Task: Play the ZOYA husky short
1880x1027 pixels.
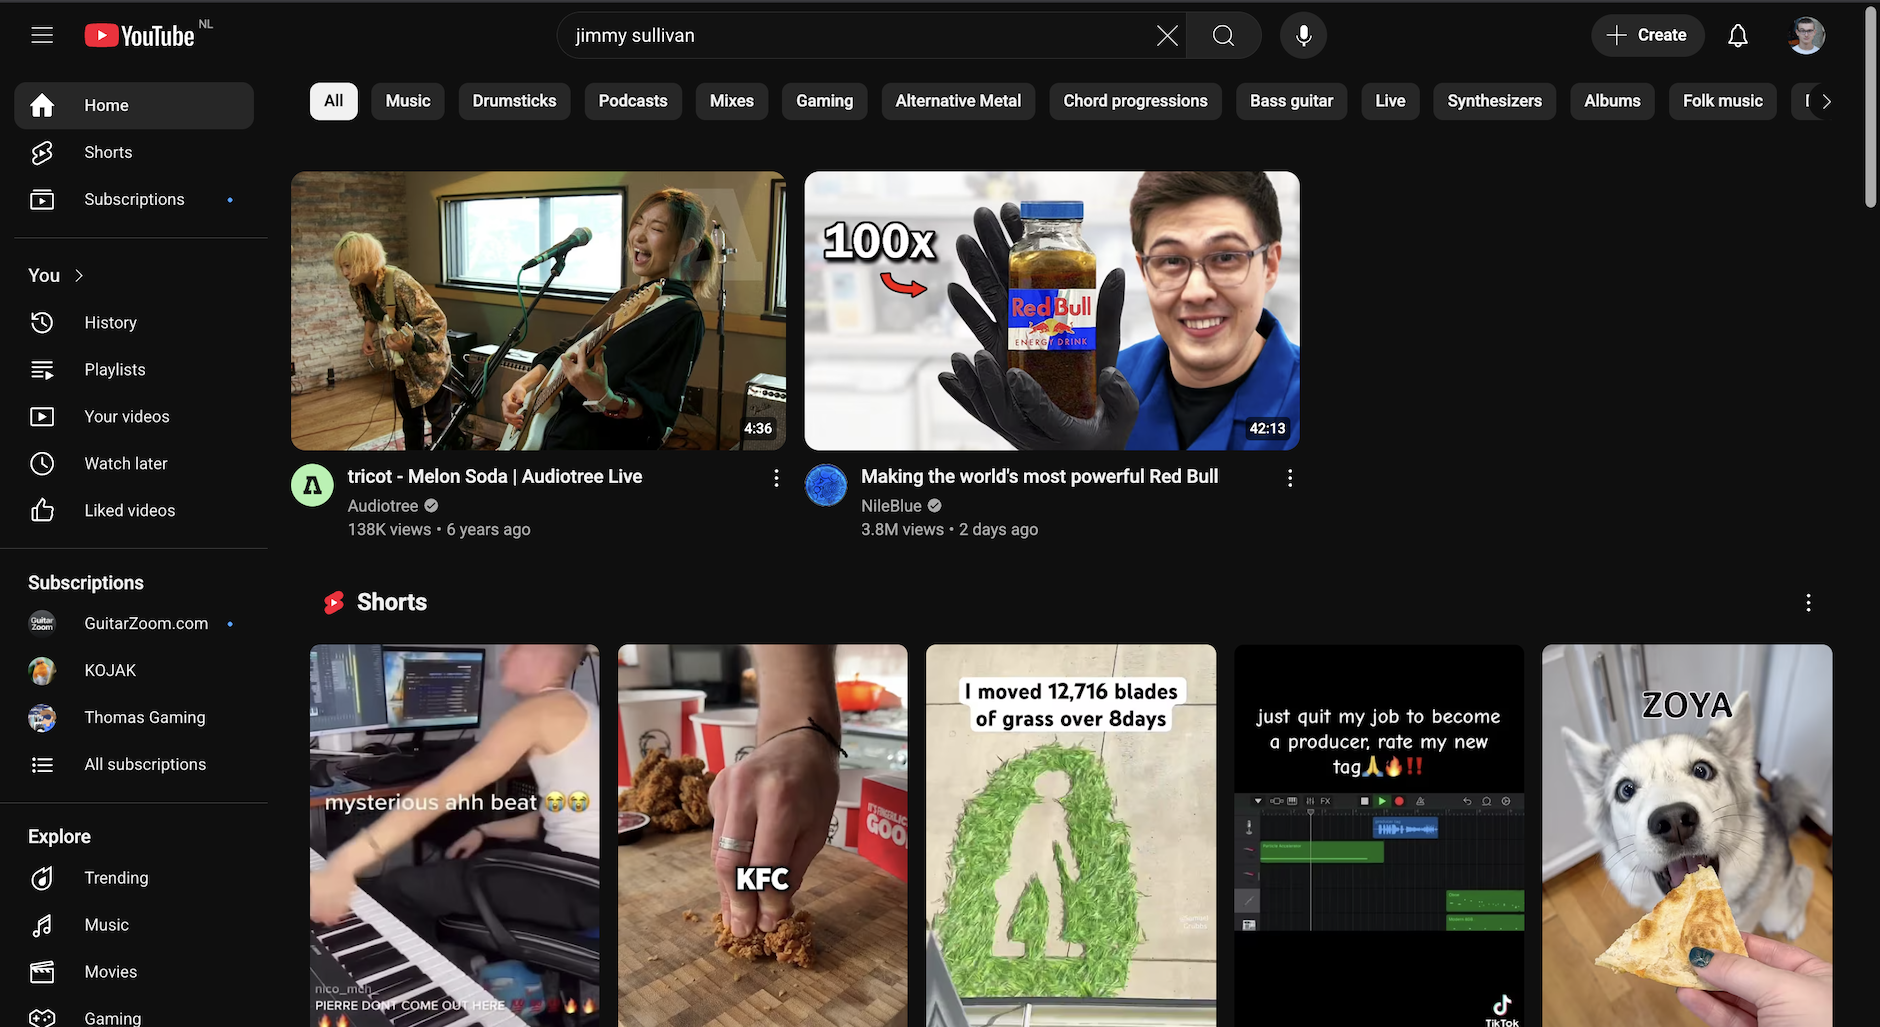Action: click(1687, 836)
